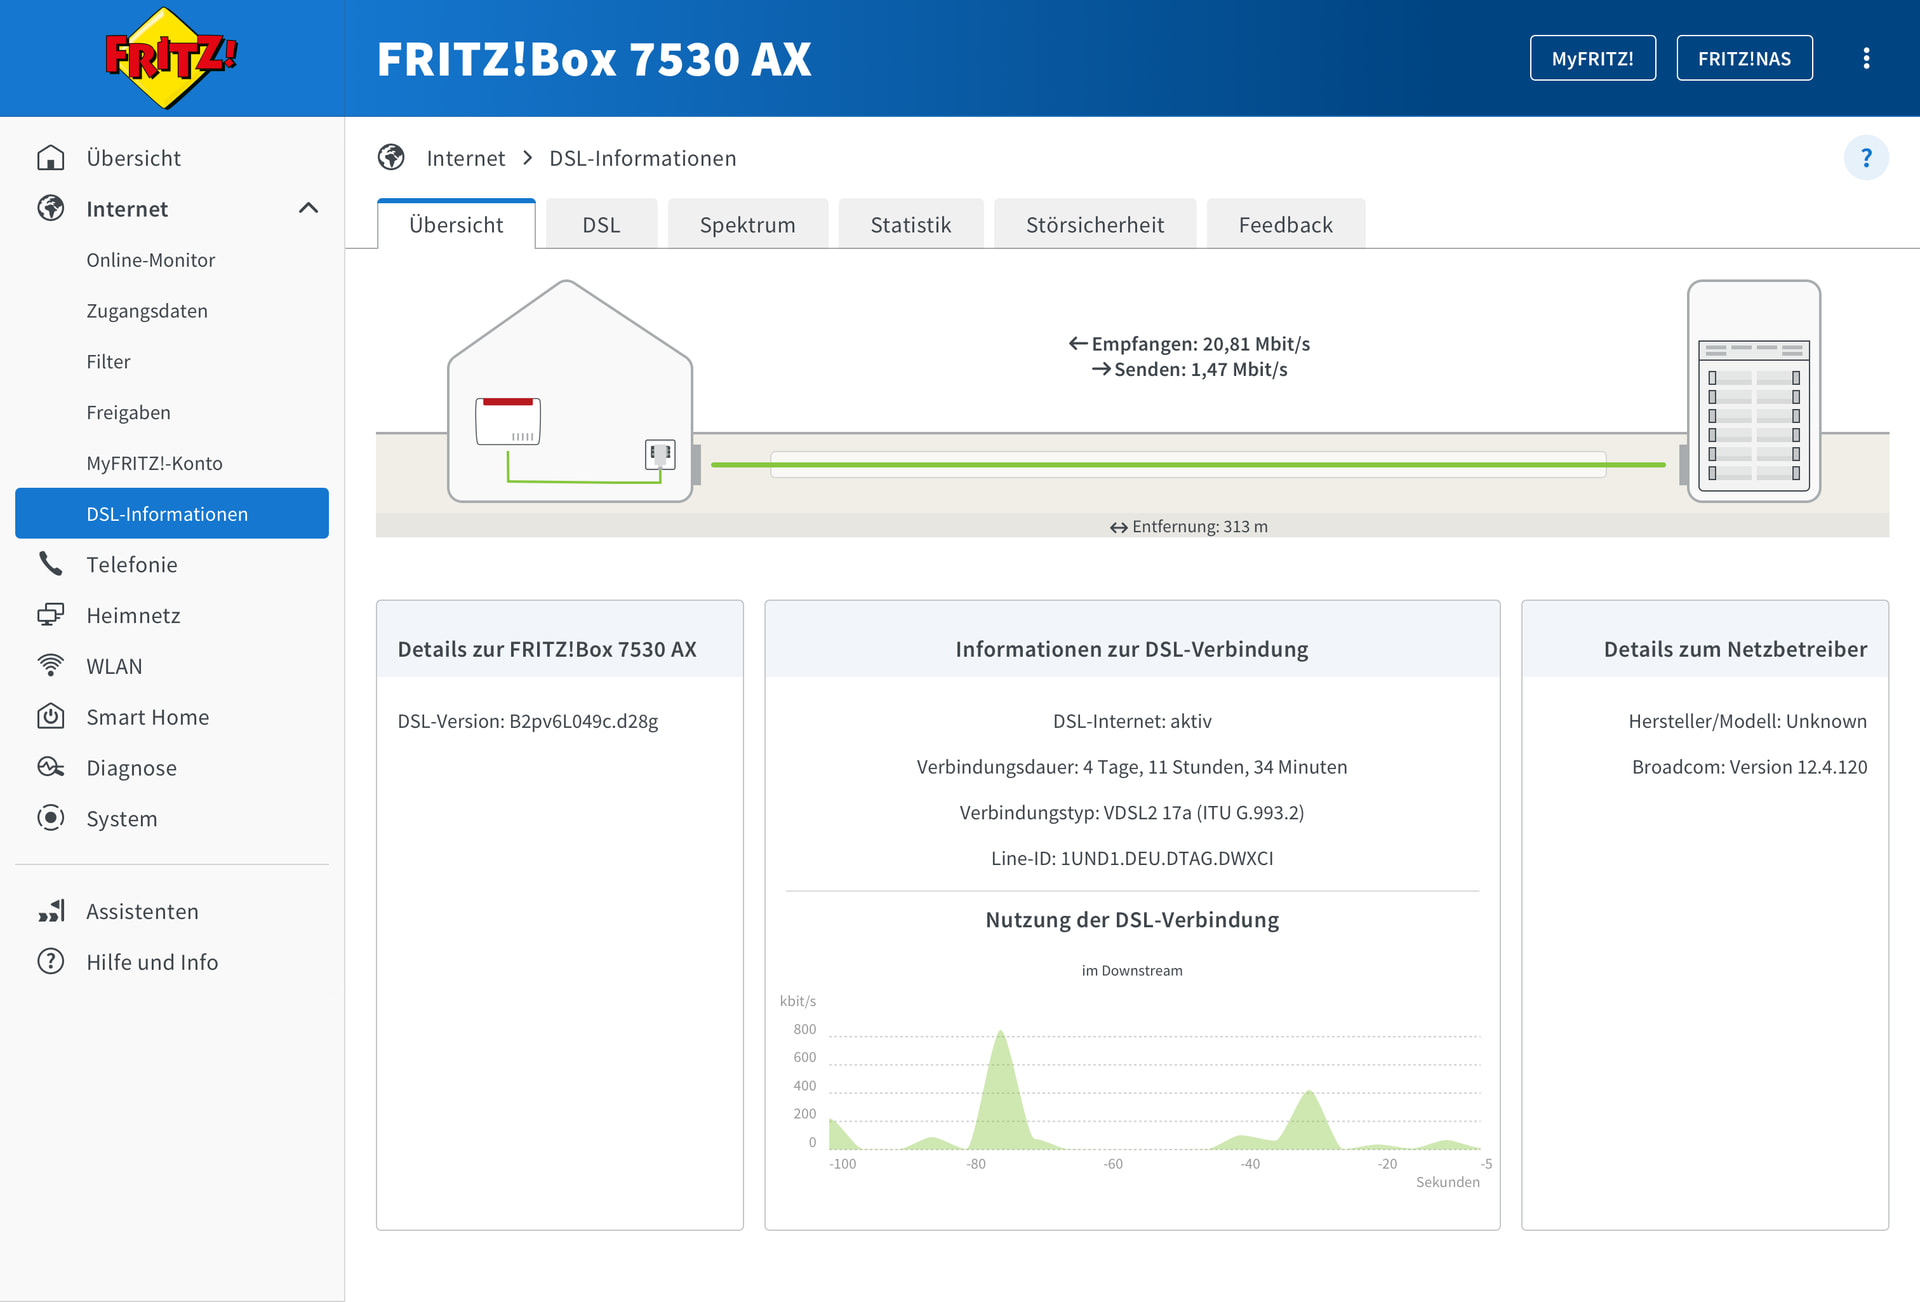This screenshot has width=1920, height=1302.
Task: Open the MyFRITZ! button
Action: (x=1593, y=58)
